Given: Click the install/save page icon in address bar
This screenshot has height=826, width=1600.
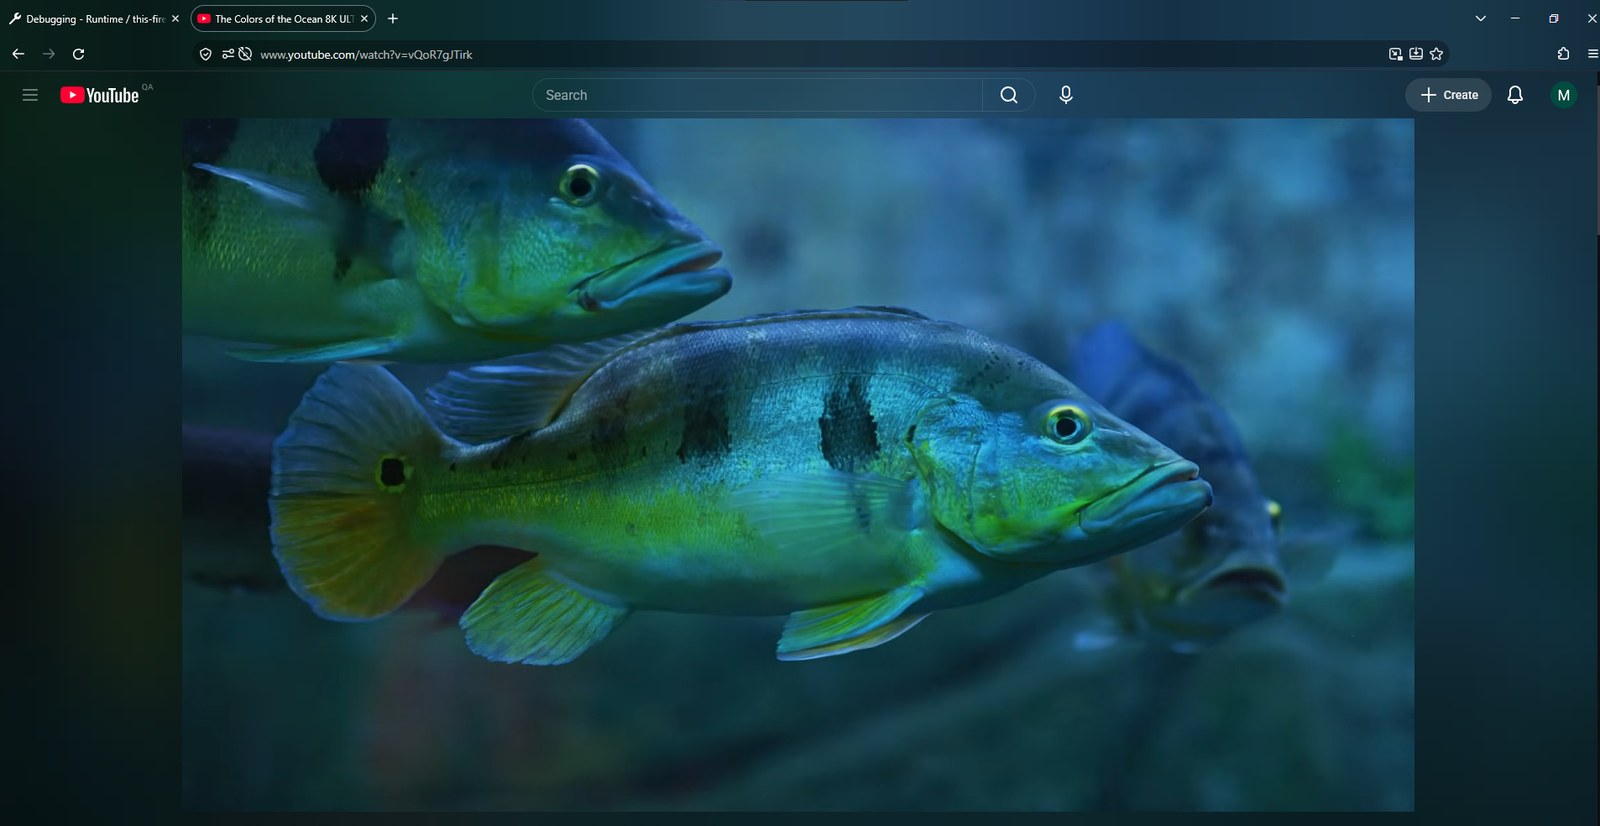Looking at the screenshot, I should tap(1416, 54).
